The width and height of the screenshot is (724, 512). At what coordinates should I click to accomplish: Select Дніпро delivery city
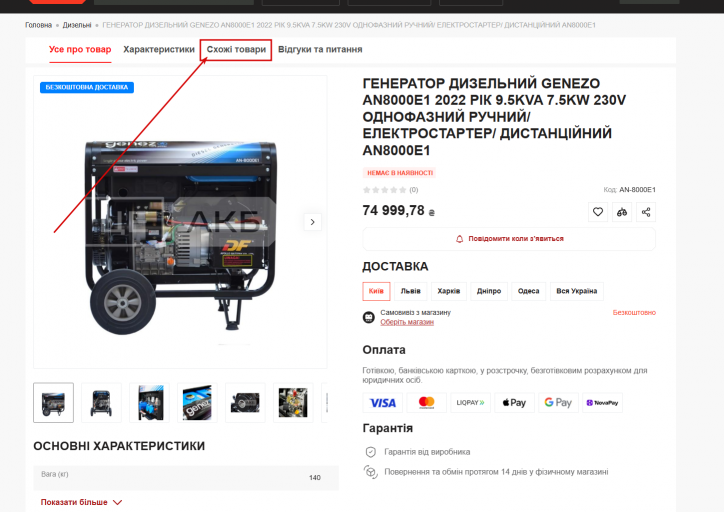(x=489, y=291)
